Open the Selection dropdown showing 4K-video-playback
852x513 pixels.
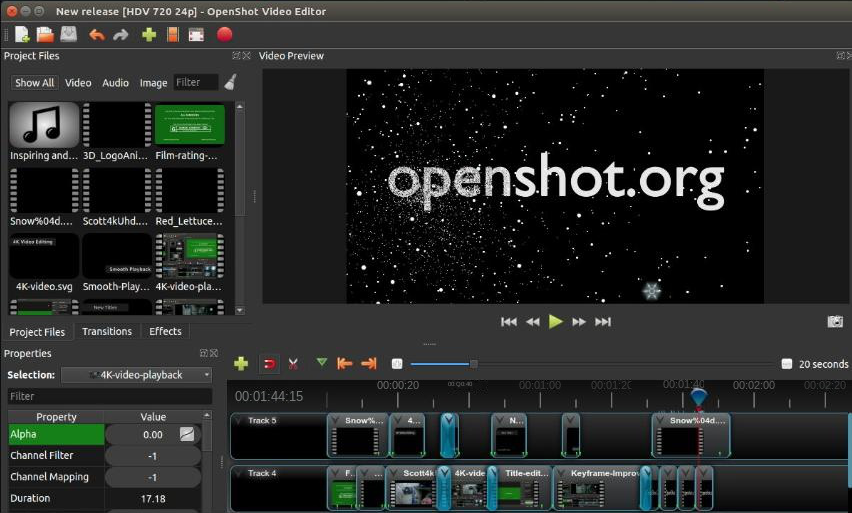[137, 375]
